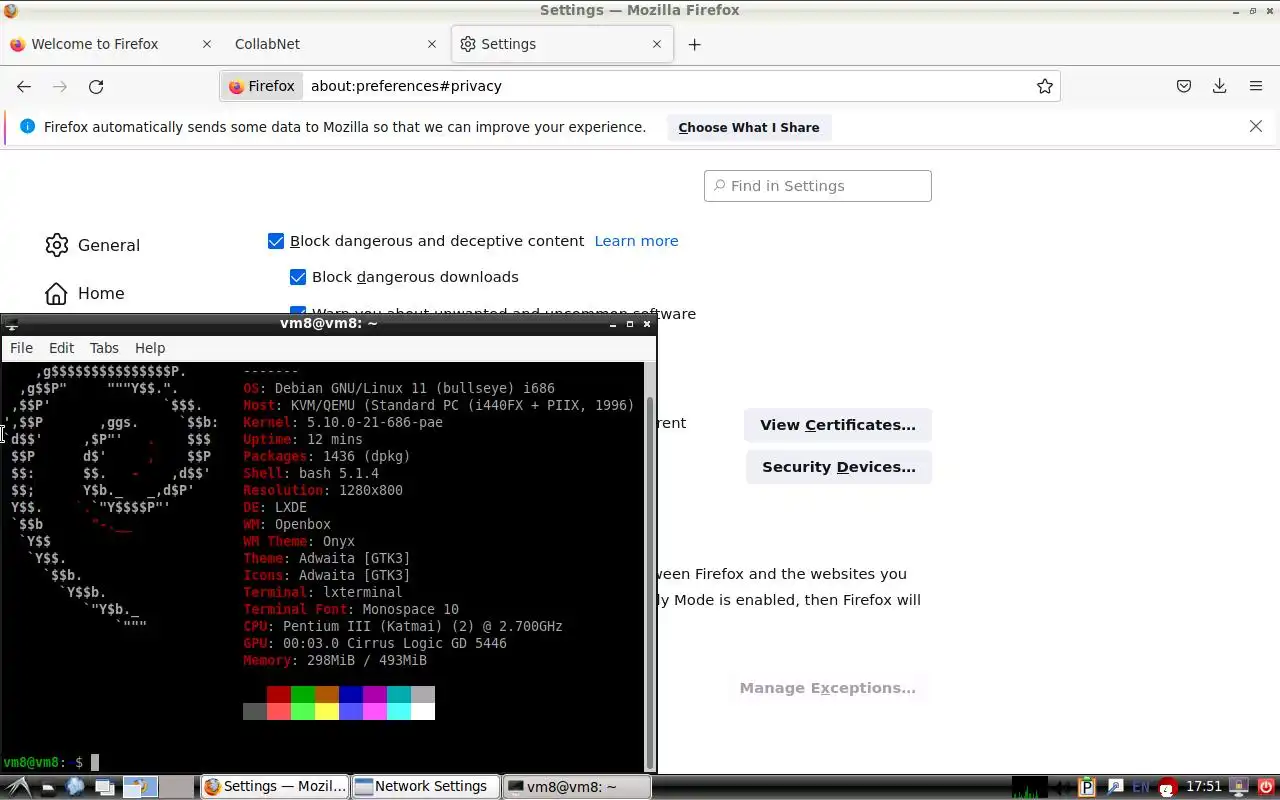Open terminal window menu icon in title bar
Image resolution: width=1280 pixels, height=800 pixels.
(x=10, y=324)
